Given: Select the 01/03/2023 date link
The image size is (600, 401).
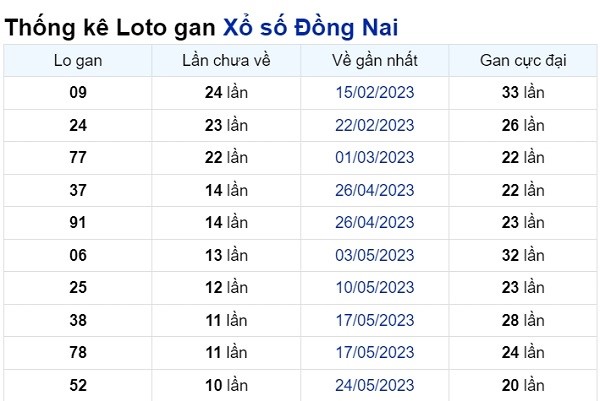Looking at the screenshot, I should click(x=375, y=158).
